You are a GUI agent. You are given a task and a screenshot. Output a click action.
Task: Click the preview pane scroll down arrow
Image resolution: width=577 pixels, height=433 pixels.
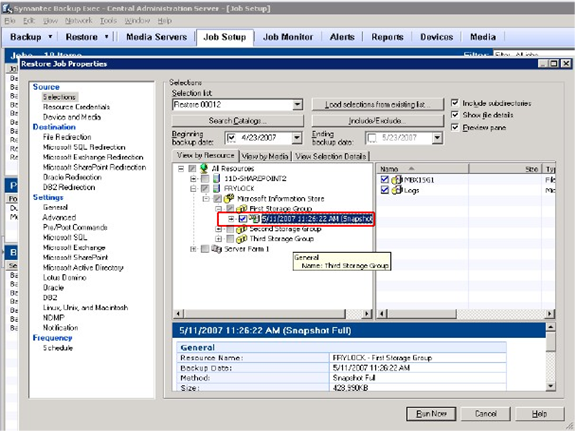pos(551,386)
